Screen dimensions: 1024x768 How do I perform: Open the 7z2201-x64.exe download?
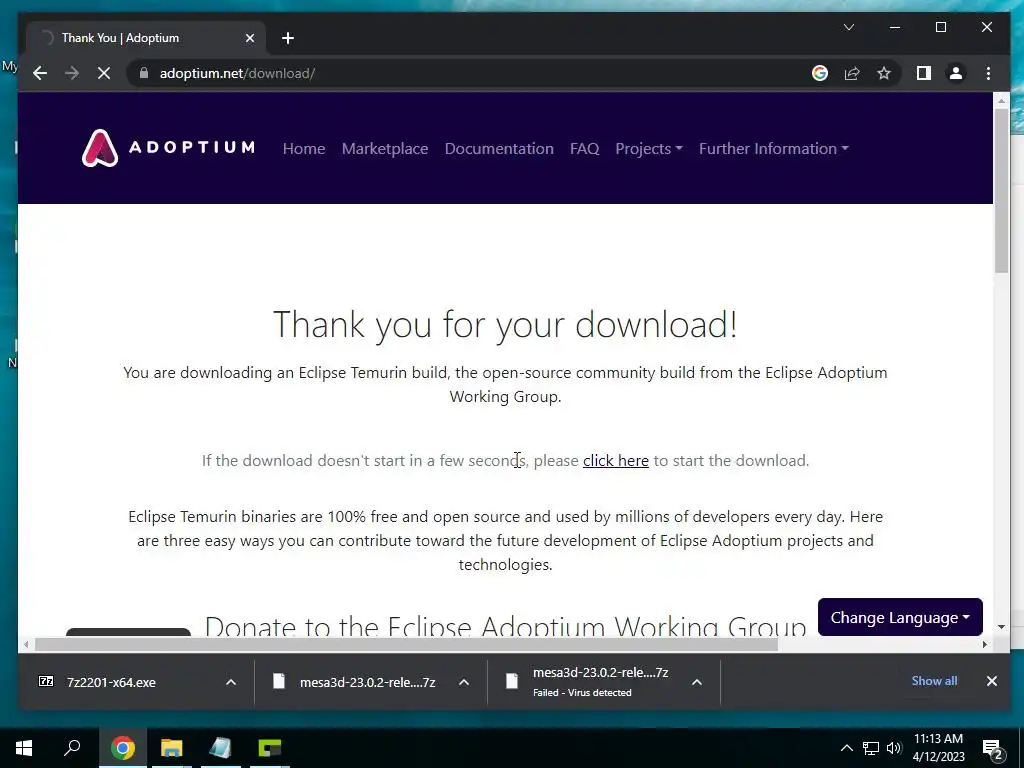click(111, 682)
